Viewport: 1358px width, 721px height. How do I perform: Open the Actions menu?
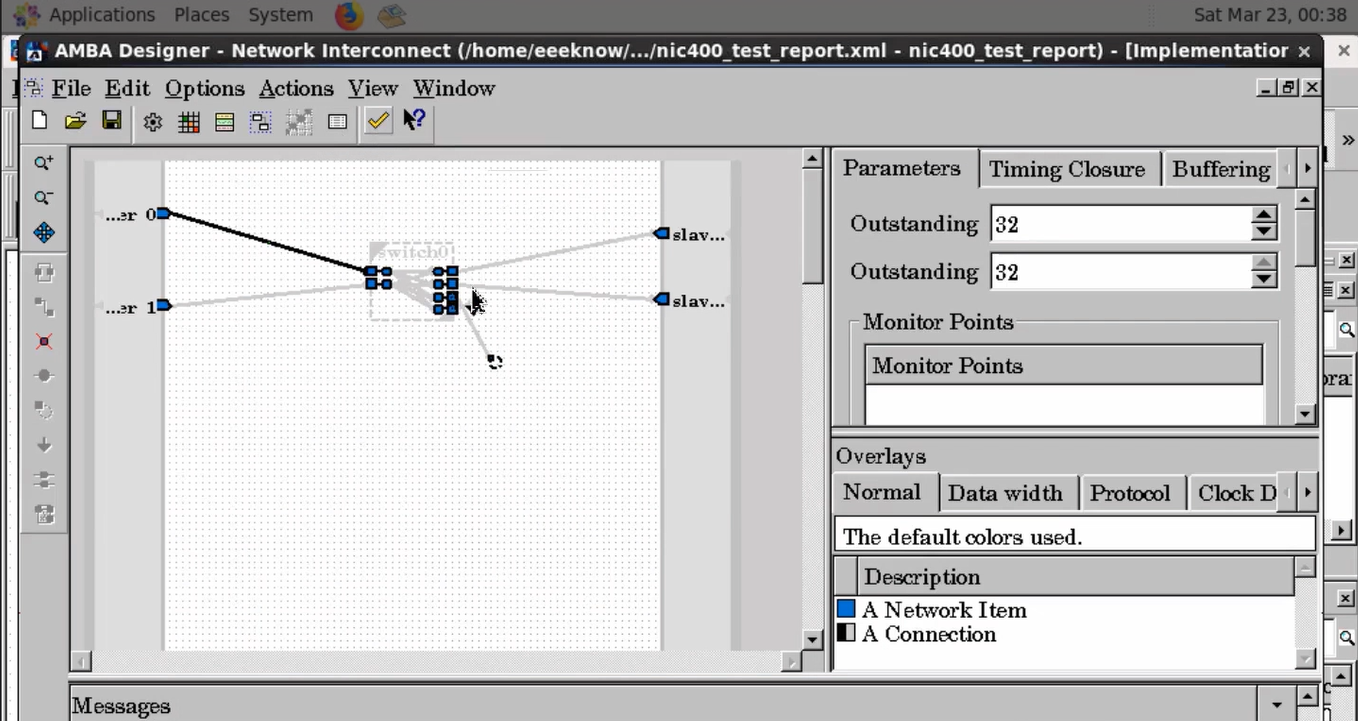(x=296, y=88)
